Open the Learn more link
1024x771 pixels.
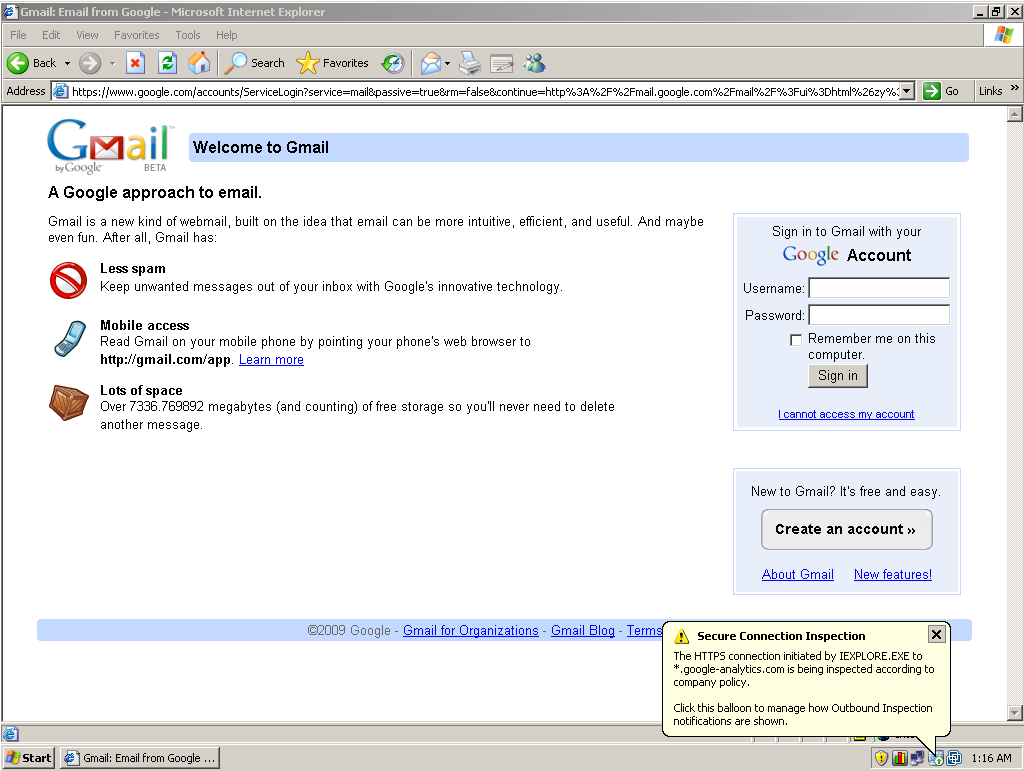click(271, 360)
